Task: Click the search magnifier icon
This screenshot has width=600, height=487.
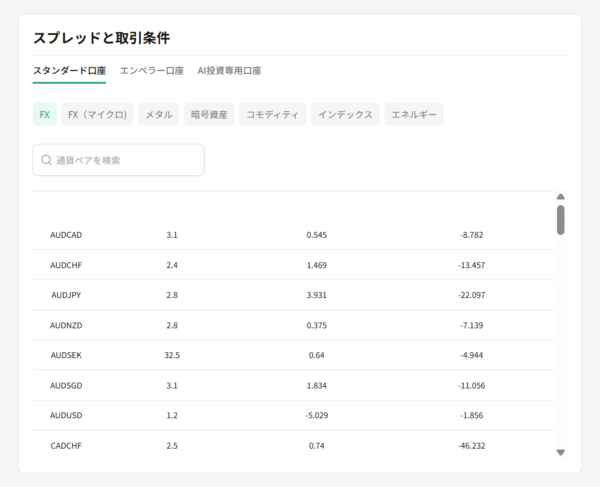Action: 46,160
